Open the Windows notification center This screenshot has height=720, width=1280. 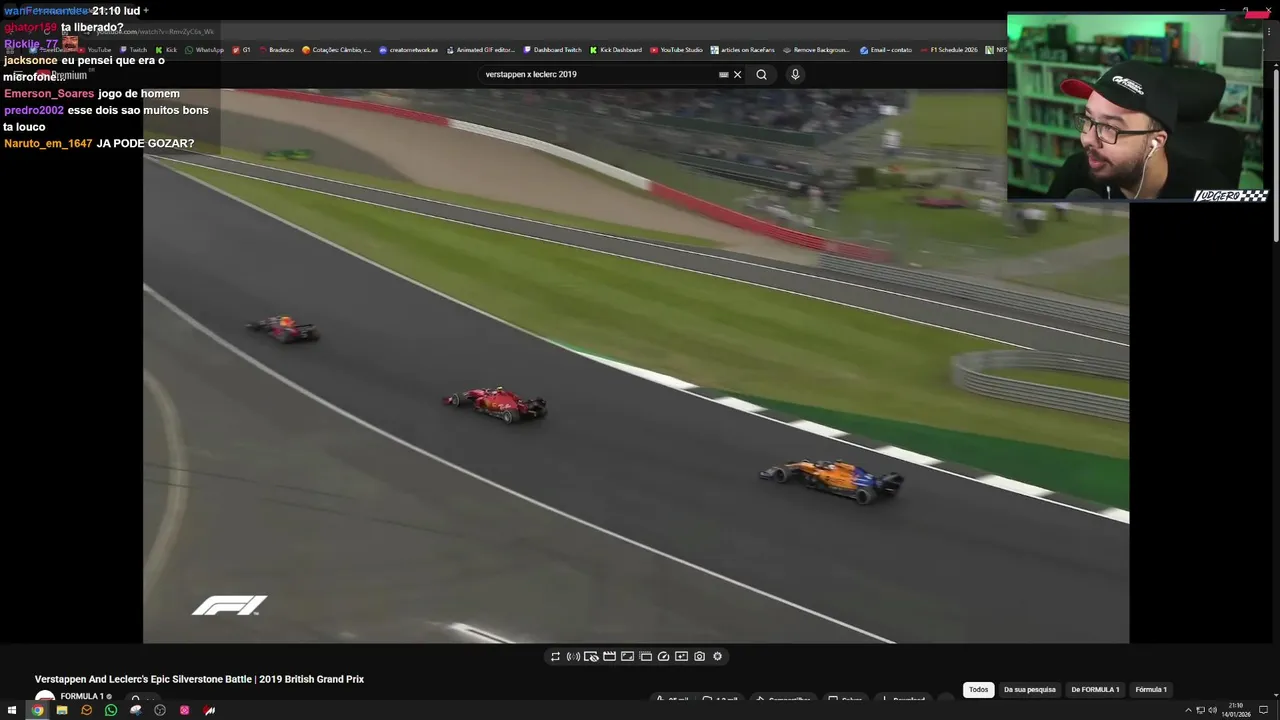pyautogui.click(x=1263, y=710)
